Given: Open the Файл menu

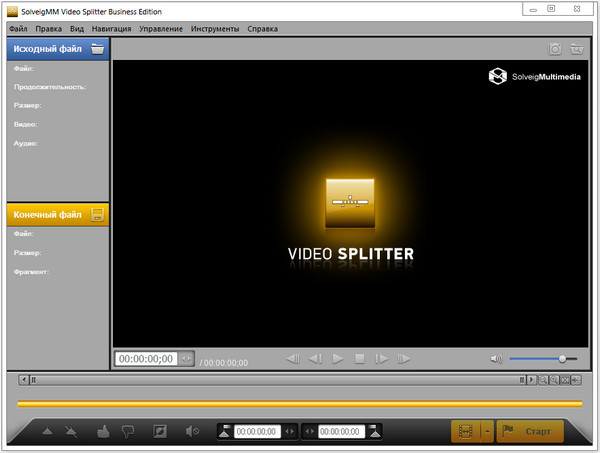Looking at the screenshot, I should pyautogui.click(x=18, y=29).
